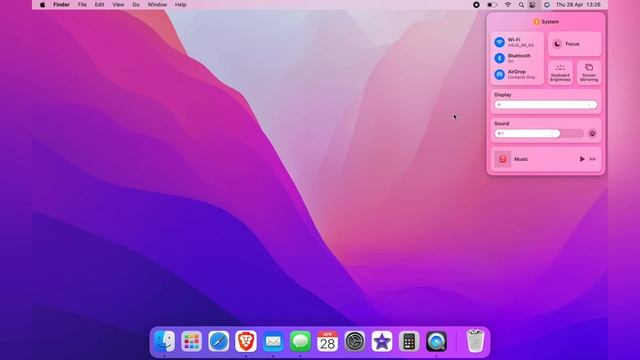
Task: Open the Help menu
Action: click(180, 4)
